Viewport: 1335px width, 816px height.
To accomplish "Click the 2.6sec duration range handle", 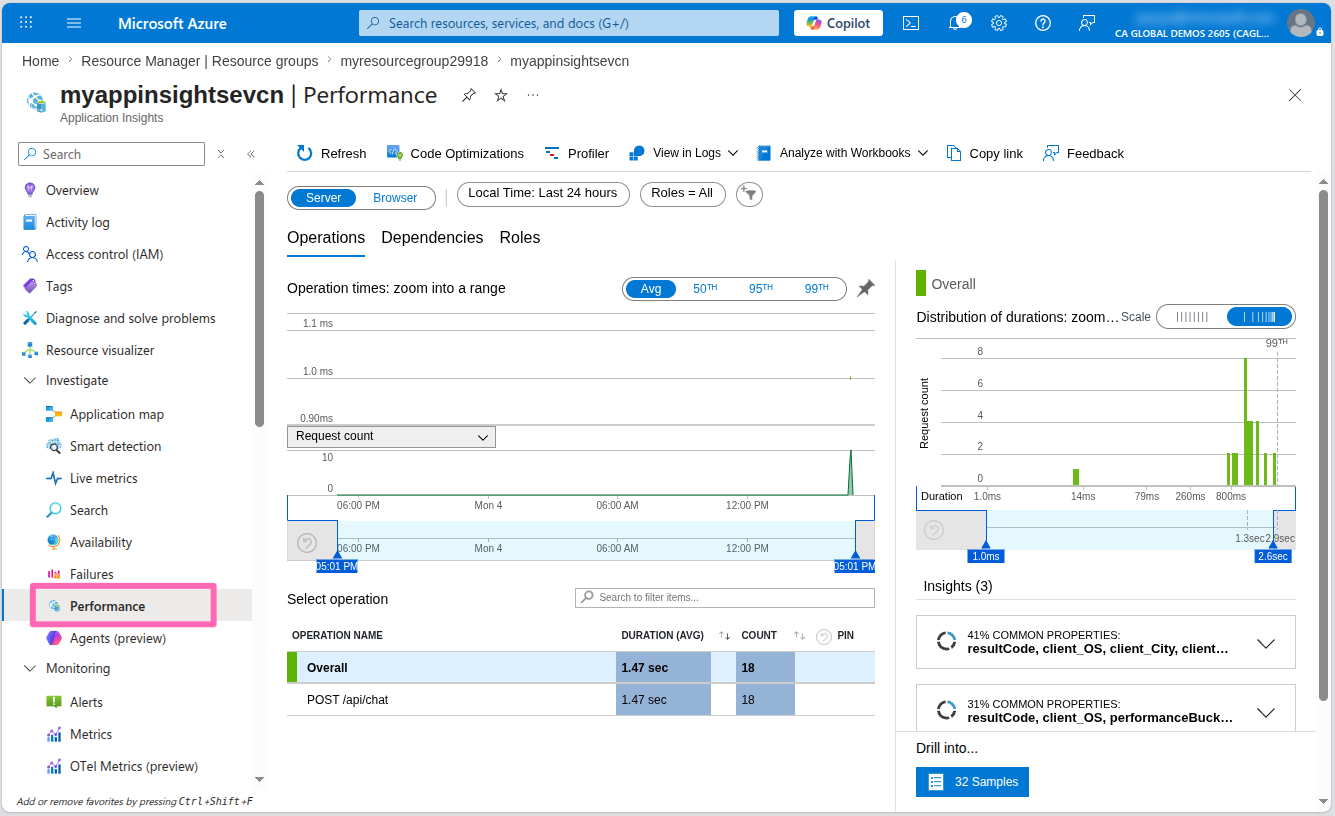I will [x=1273, y=556].
